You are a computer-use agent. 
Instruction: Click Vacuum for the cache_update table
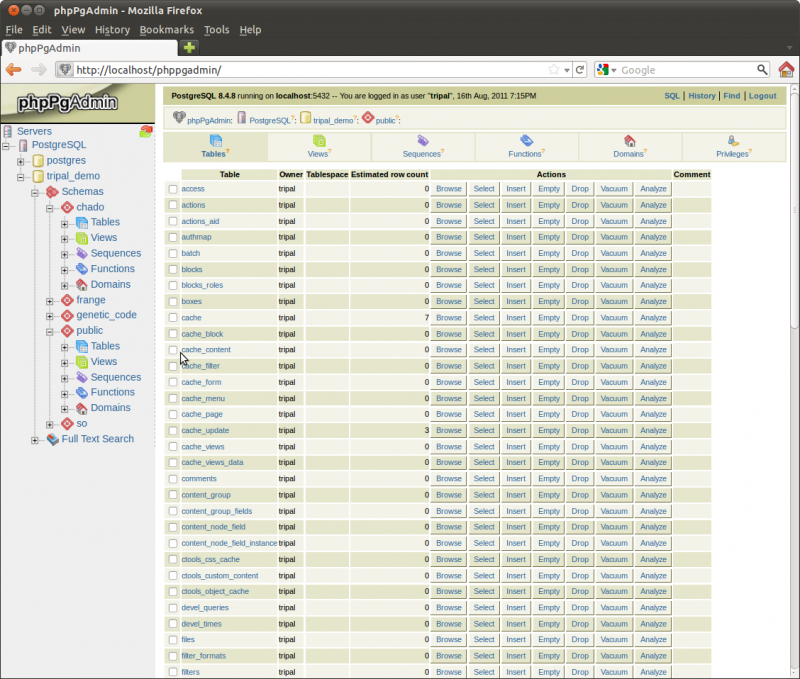[614, 431]
